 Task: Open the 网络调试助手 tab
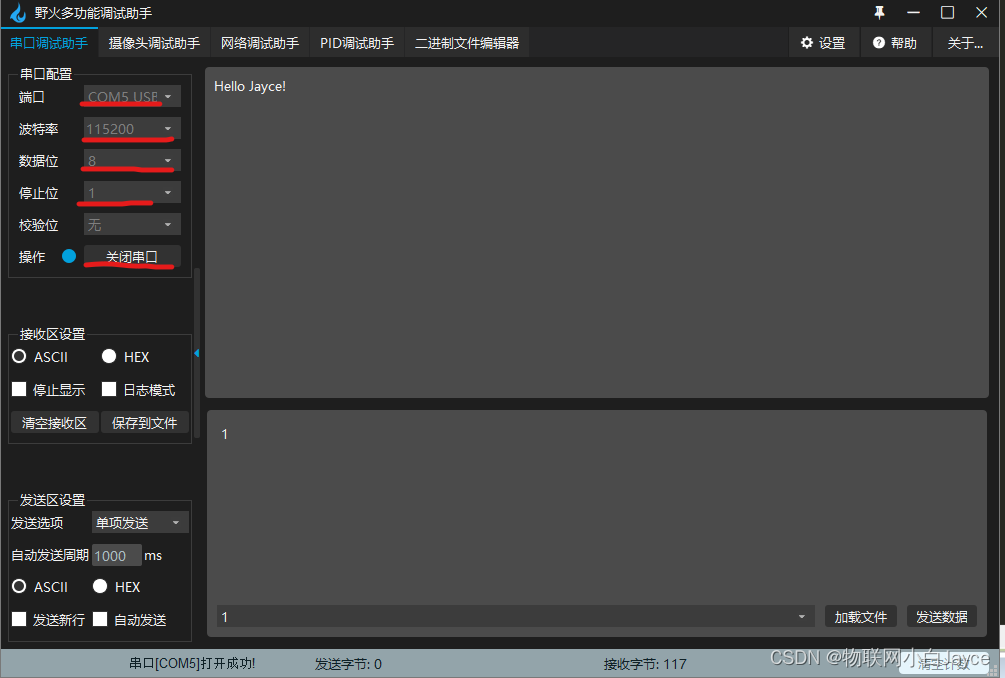[260, 43]
